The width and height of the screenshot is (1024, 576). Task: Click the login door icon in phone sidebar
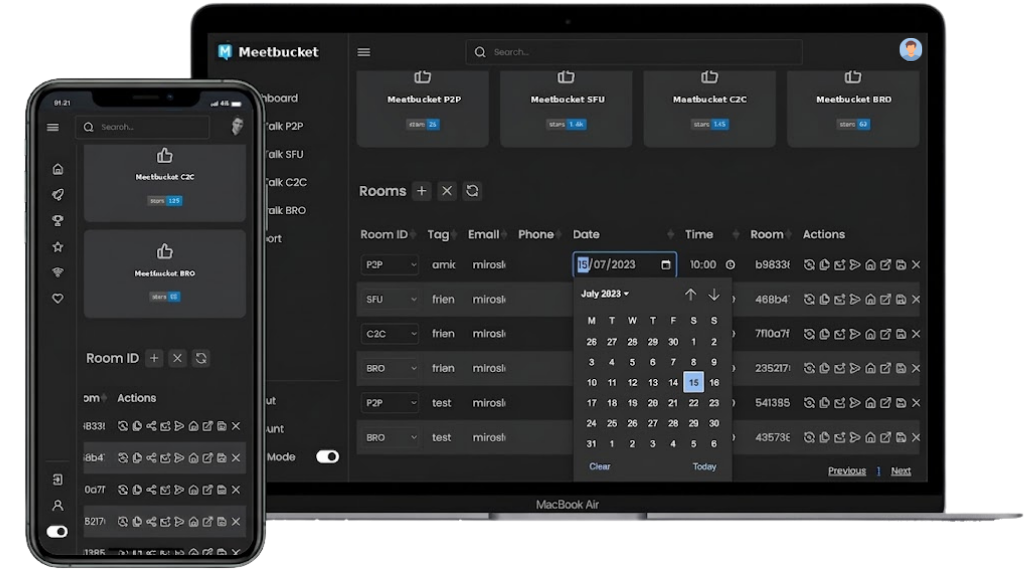coord(57,479)
